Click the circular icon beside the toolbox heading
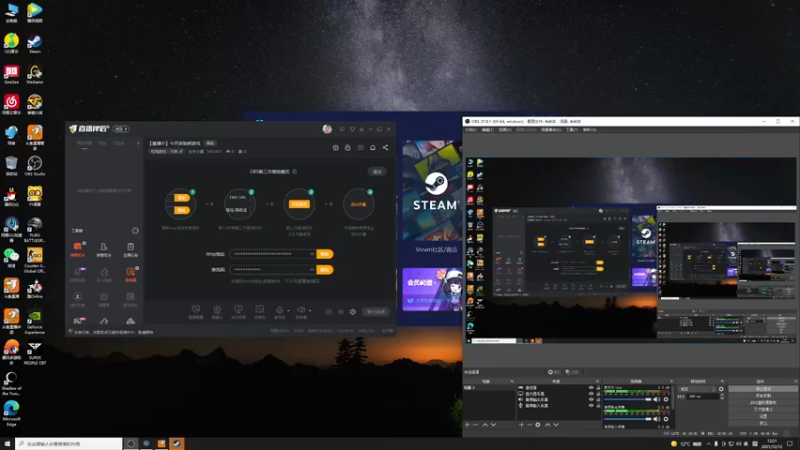800x450 pixels. (x=135, y=231)
